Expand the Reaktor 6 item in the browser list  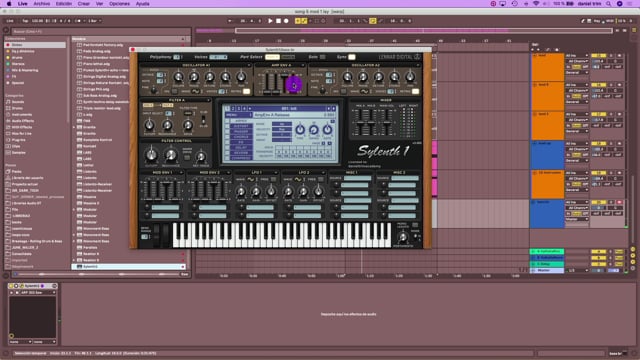[x=74, y=260]
